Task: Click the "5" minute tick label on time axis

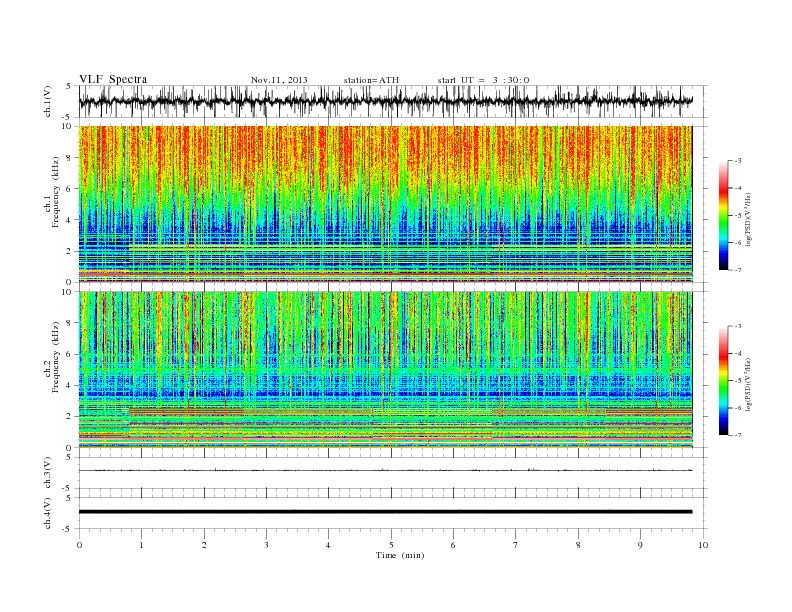Action: tap(391, 545)
